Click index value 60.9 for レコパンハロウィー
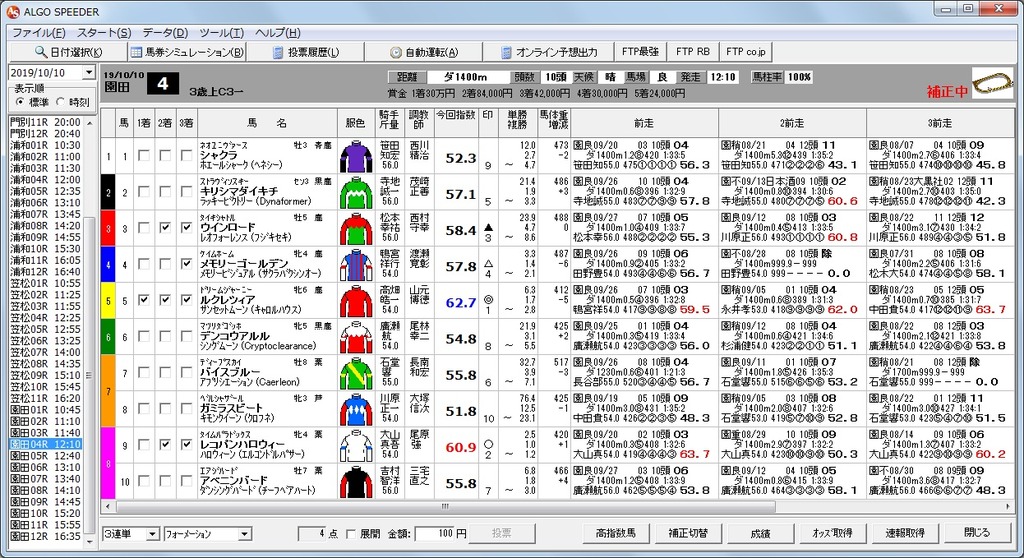The width and height of the screenshot is (1024, 558). click(x=460, y=448)
